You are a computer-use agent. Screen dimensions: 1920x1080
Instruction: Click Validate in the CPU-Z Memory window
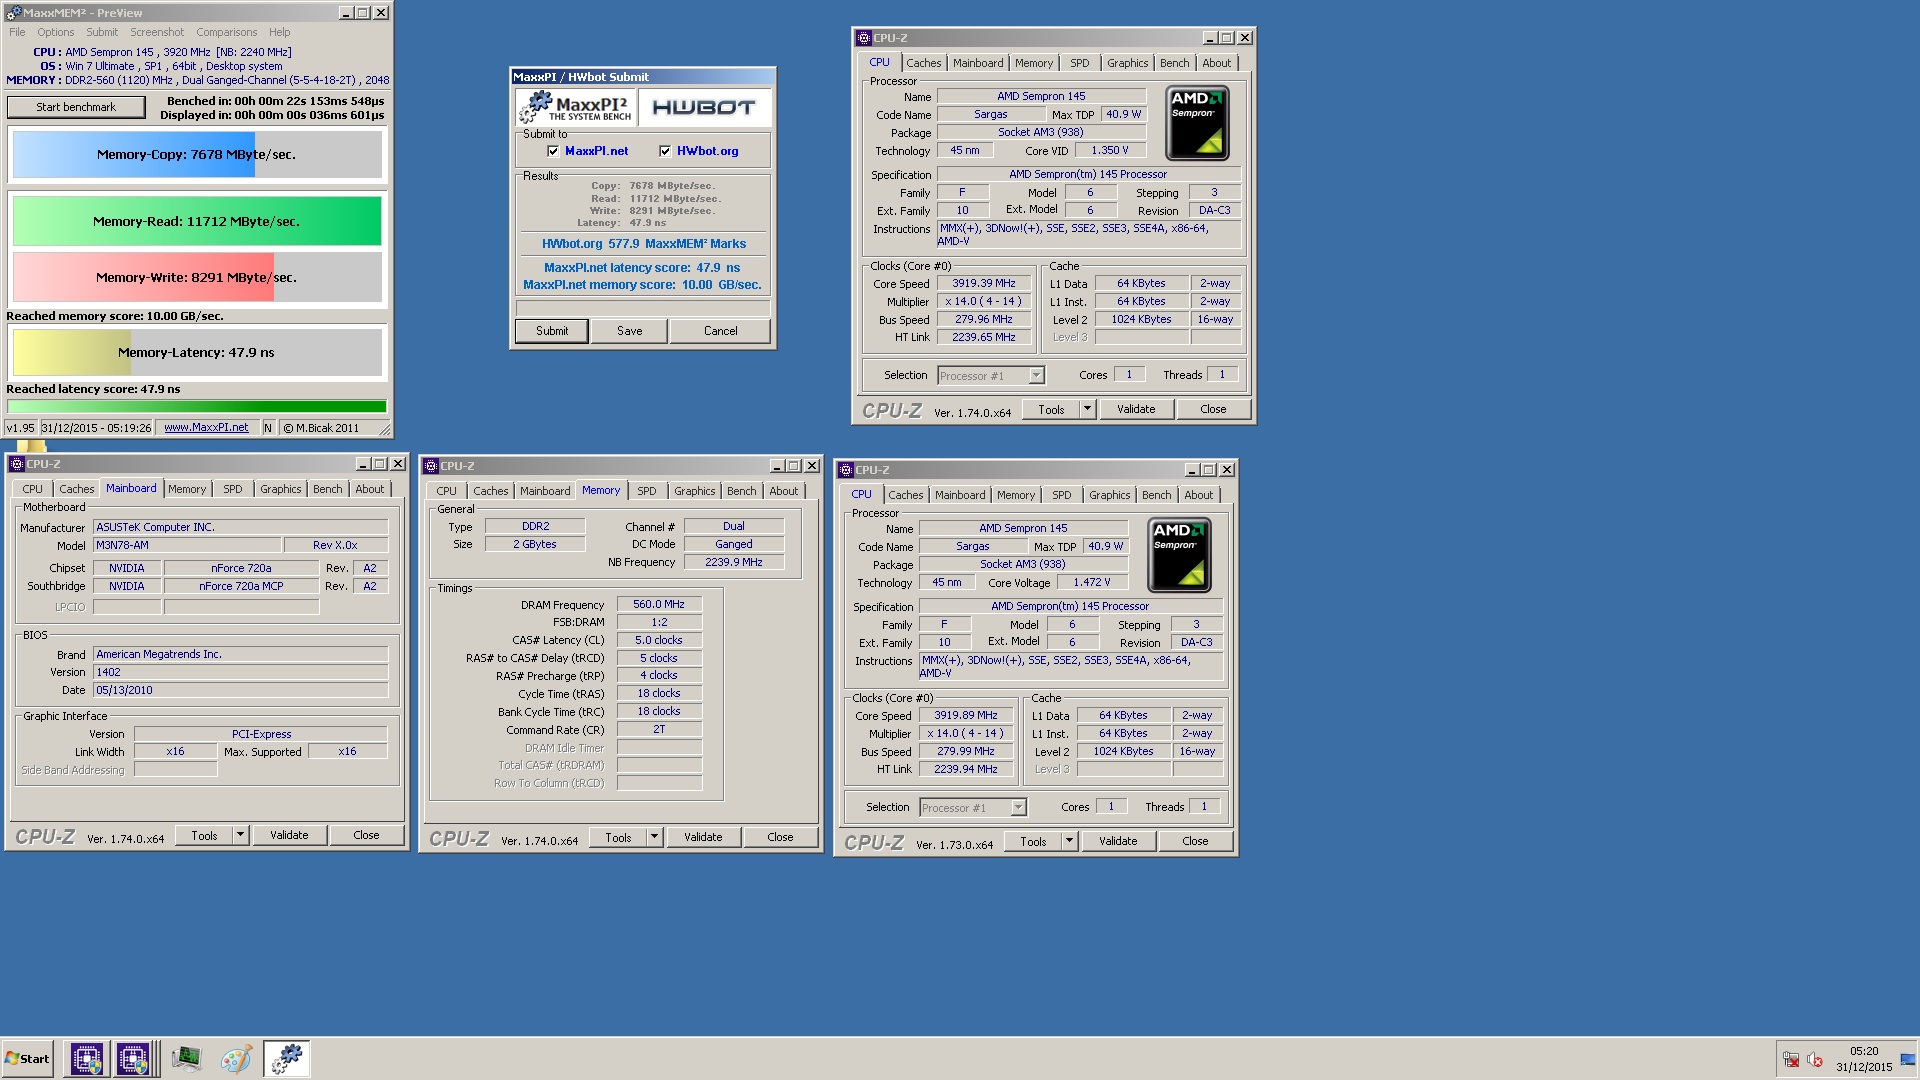(x=703, y=837)
